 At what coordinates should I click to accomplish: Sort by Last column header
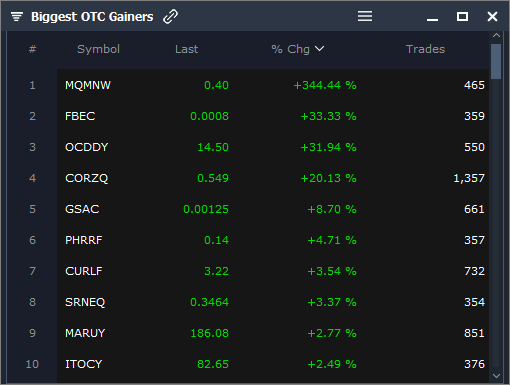tap(186, 49)
